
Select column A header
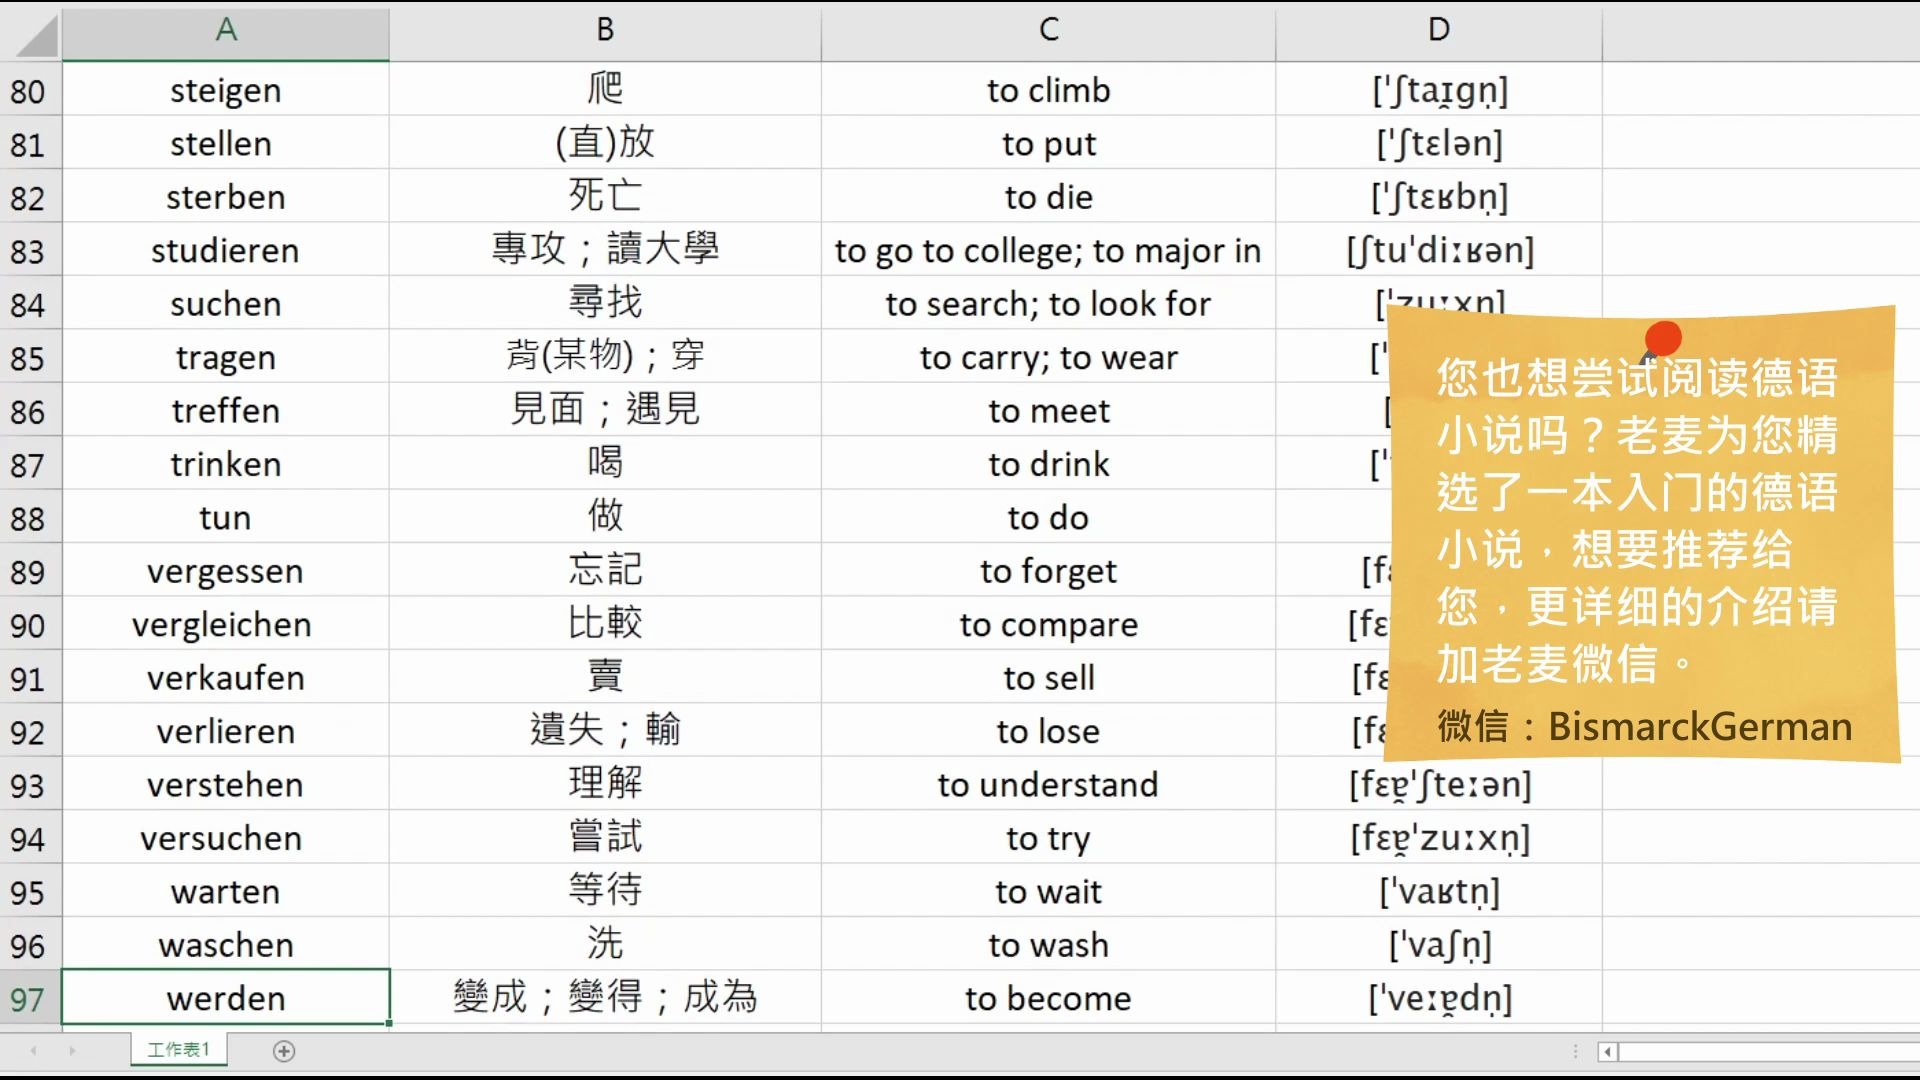[226, 30]
